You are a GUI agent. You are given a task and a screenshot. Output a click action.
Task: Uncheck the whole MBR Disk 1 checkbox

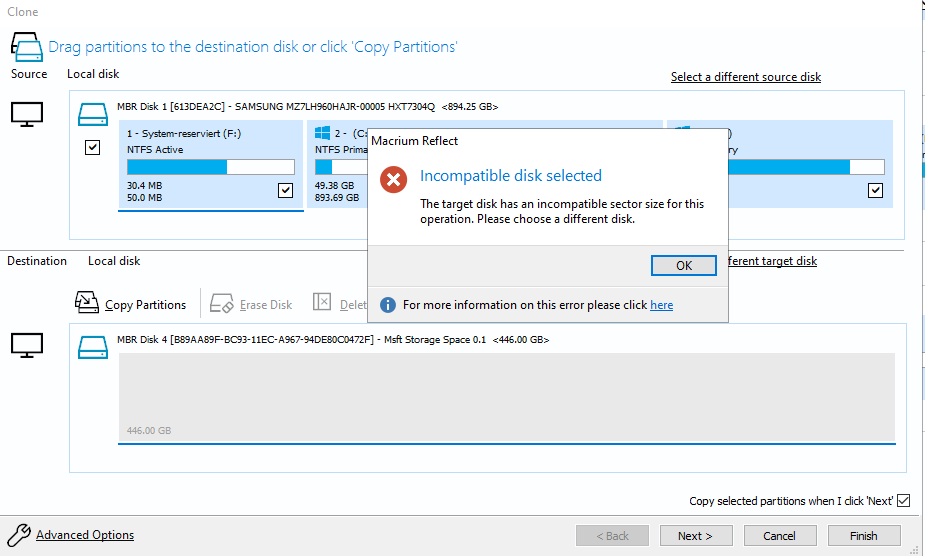pos(92,147)
